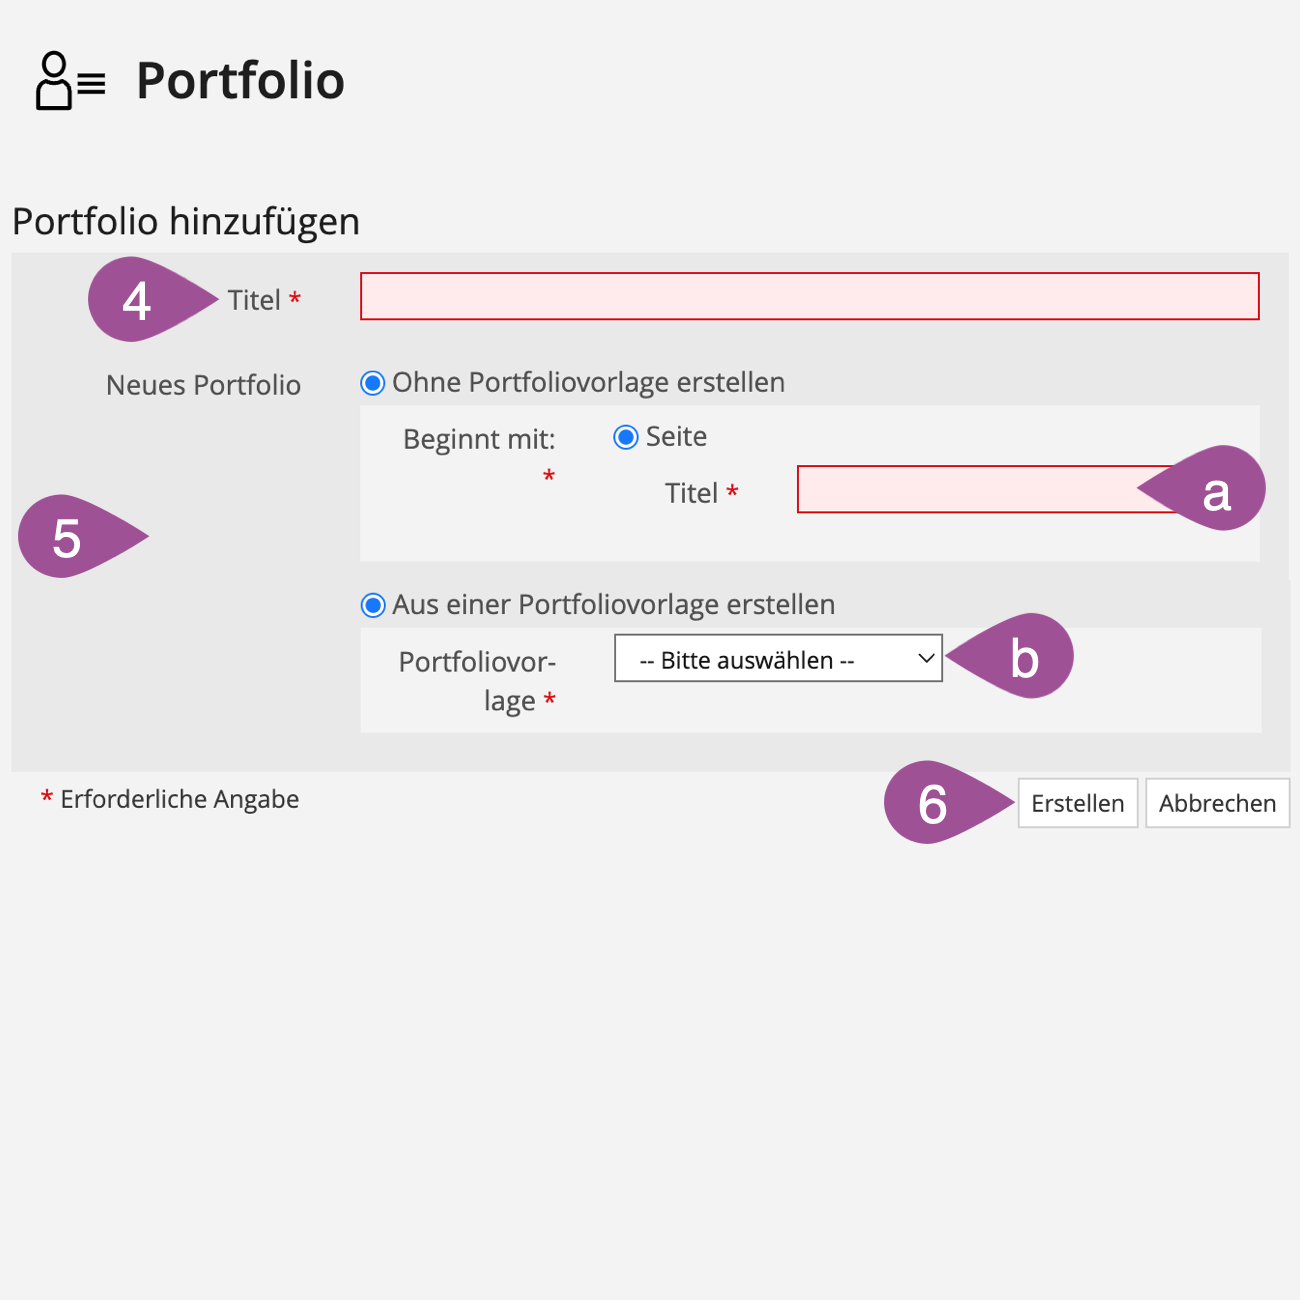The height and width of the screenshot is (1300, 1300).
Task: Focus the top portfolio Titel input field
Action: (x=809, y=297)
